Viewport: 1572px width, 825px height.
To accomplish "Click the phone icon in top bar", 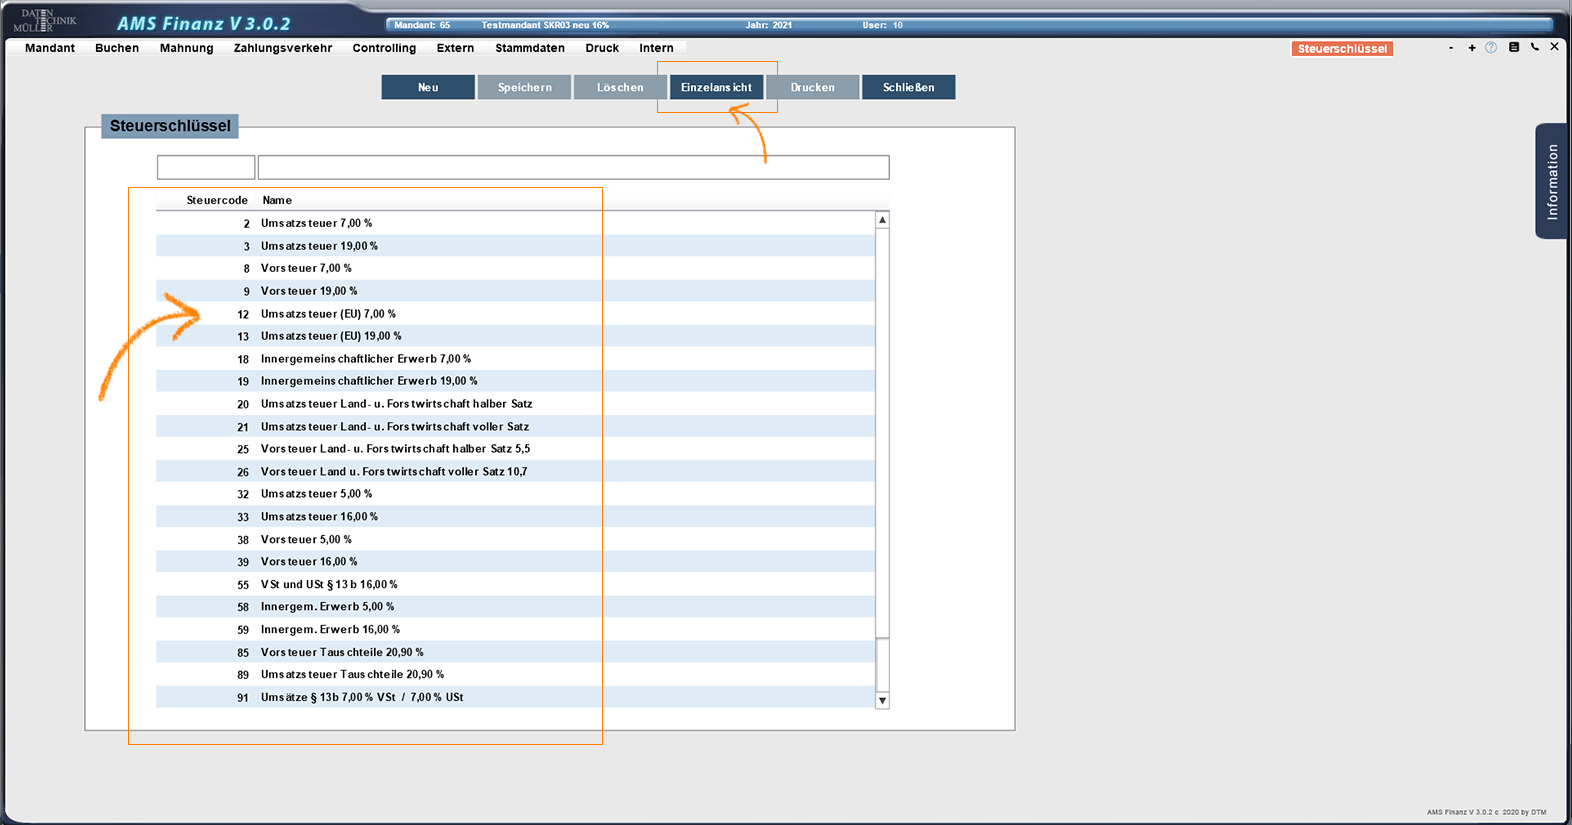I will (x=1535, y=47).
